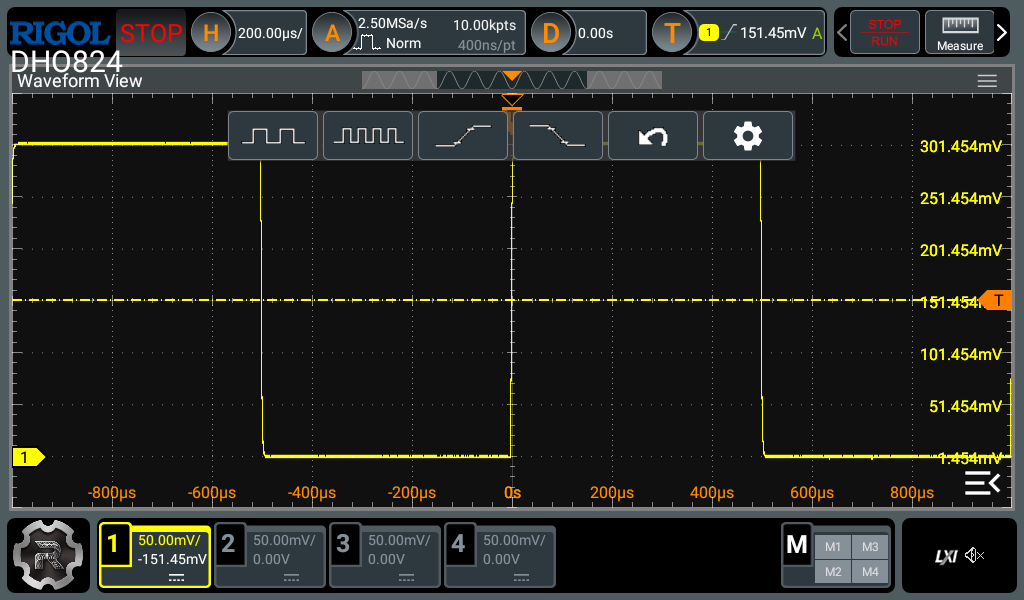Click channel 1 -151.45mV offset value
This screenshot has width=1024, height=600.
[x=172, y=560]
